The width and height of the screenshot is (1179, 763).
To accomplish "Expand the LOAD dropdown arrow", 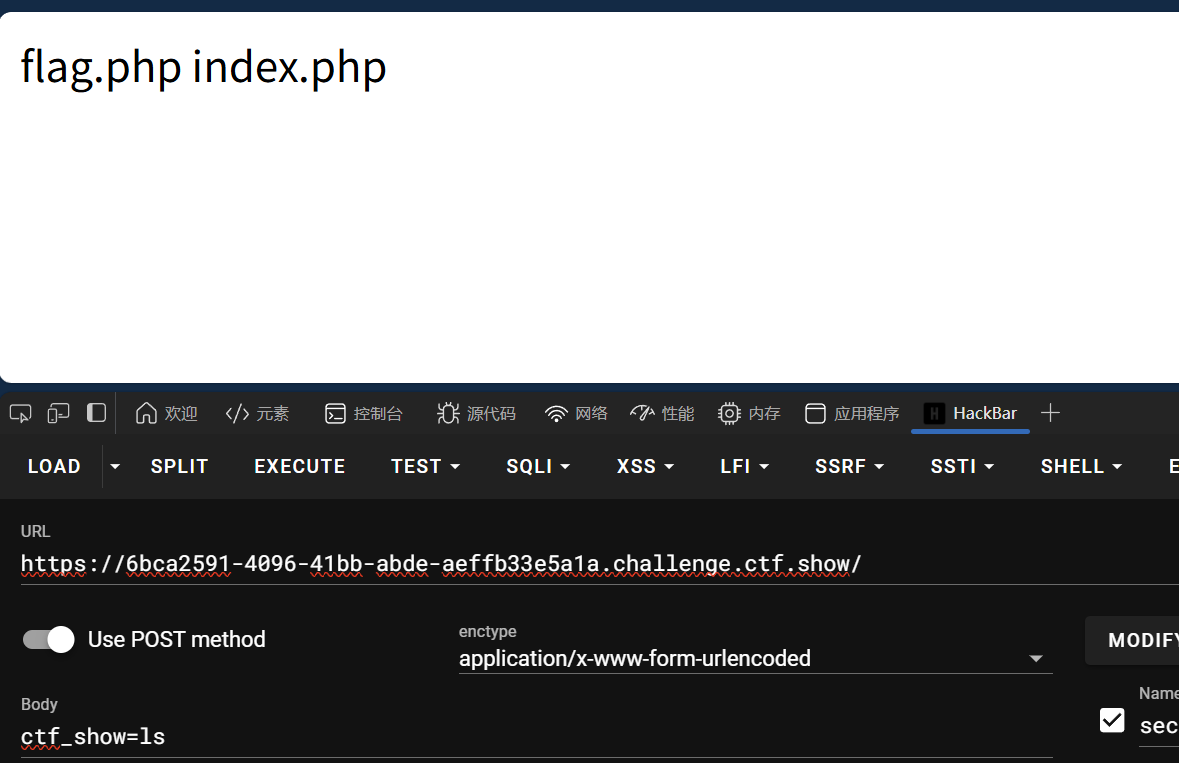I will 115,467.
